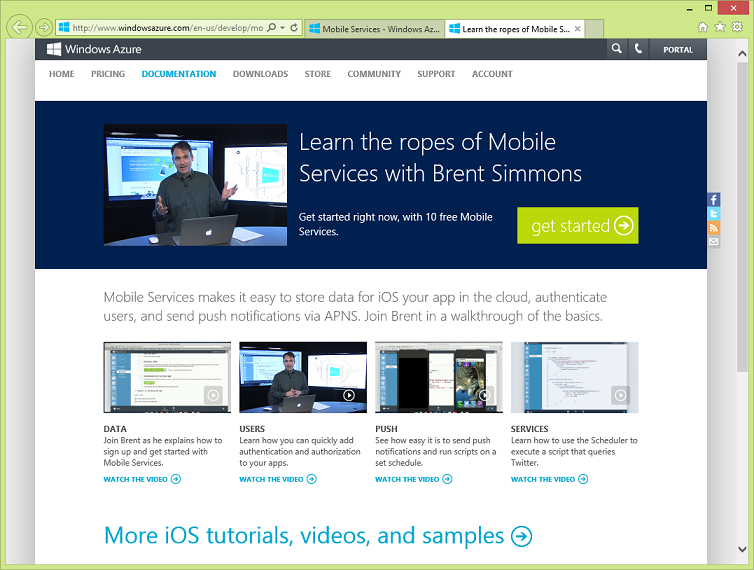Image resolution: width=754 pixels, height=570 pixels.
Task: Click the site search magnifier icon
Action: 616,49
